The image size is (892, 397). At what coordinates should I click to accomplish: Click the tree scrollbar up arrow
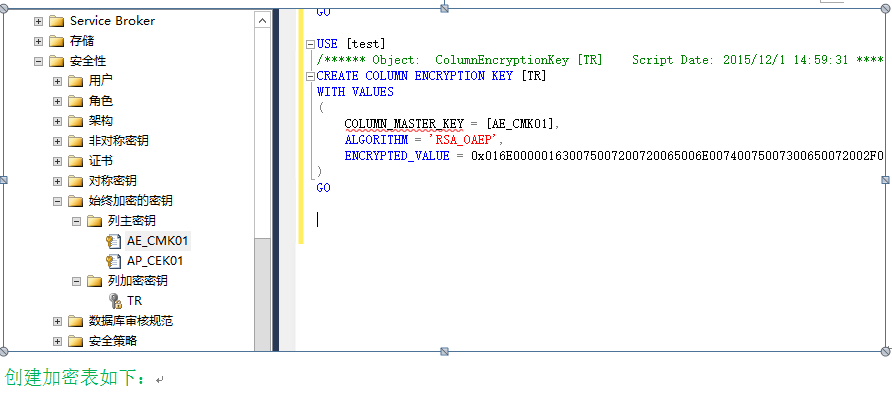(x=263, y=20)
